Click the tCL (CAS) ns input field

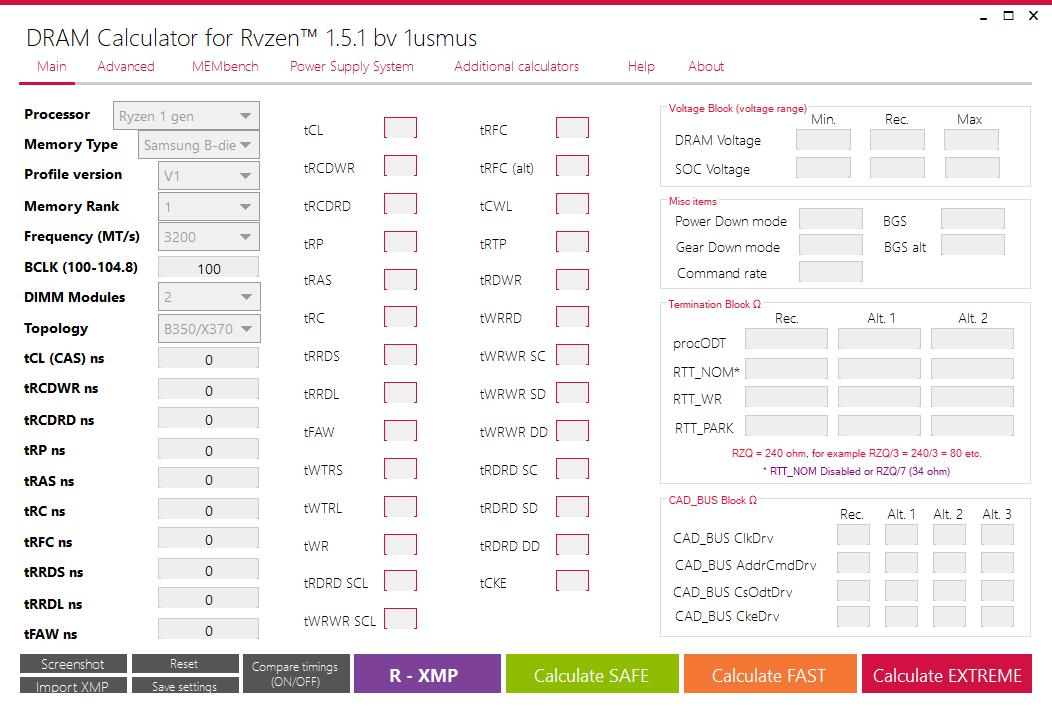208,360
